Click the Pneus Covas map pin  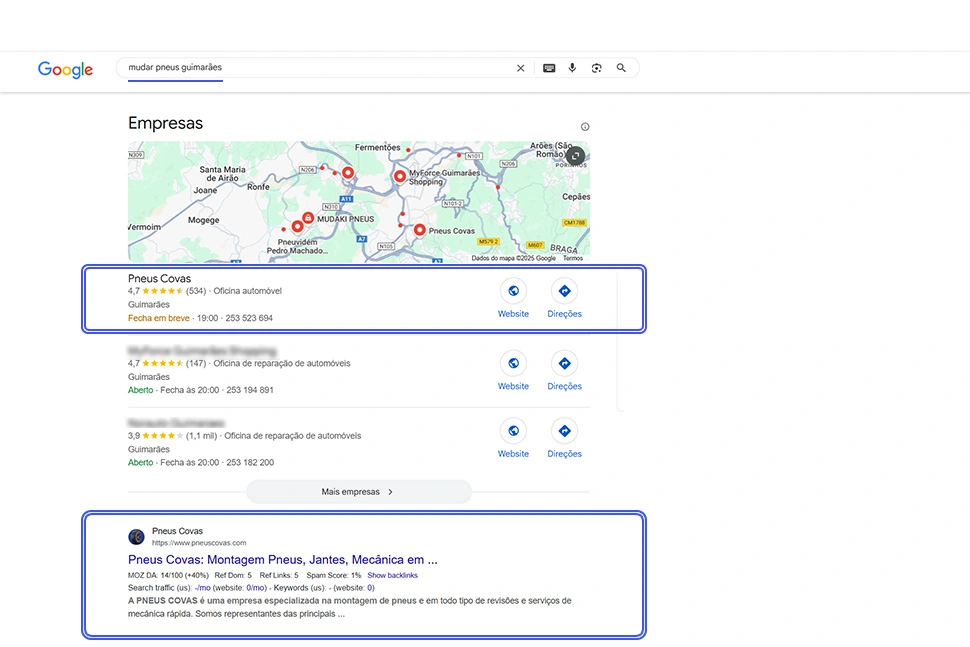tap(419, 230)
